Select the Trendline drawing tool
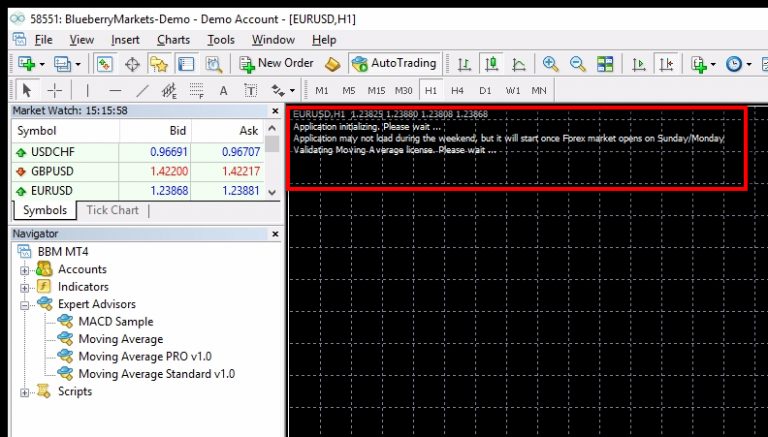768x437 pixels. tap(142, 90)
